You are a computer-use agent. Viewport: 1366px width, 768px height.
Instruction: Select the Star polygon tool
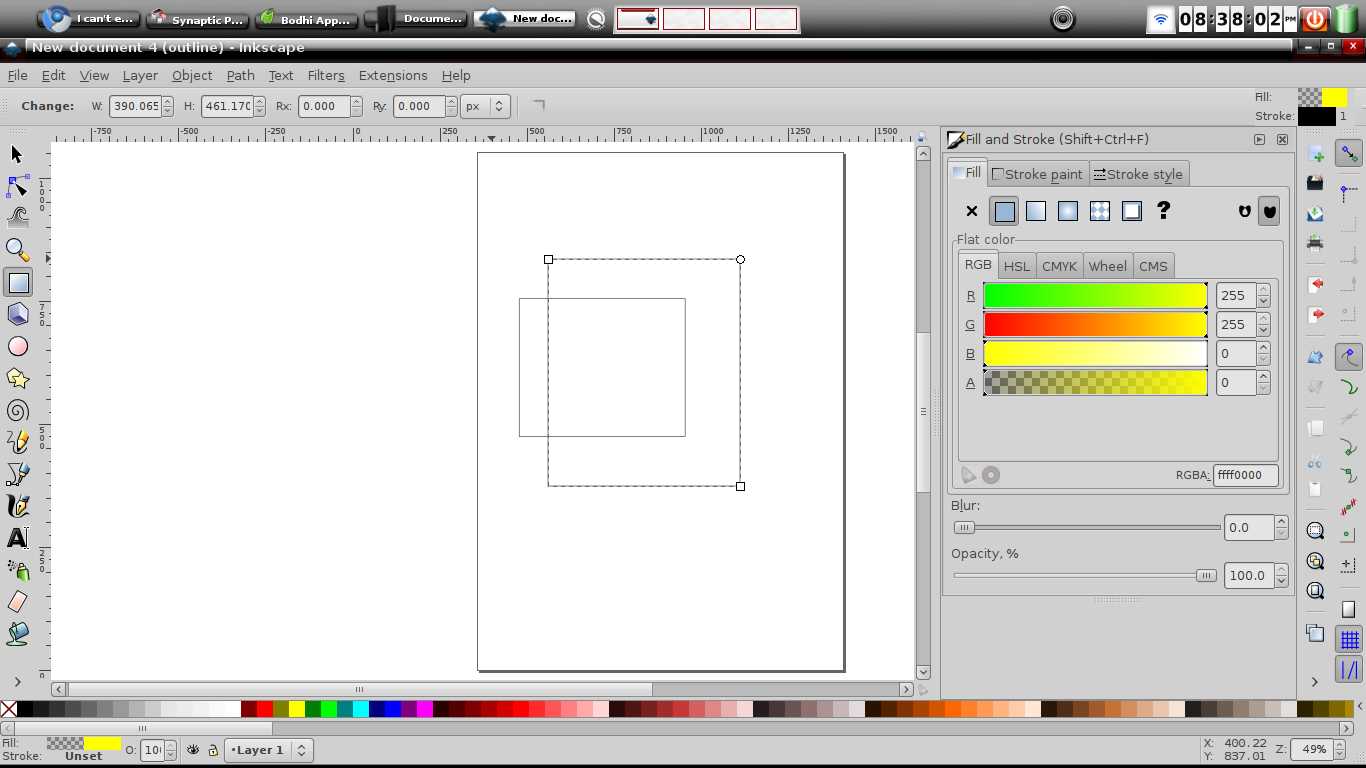click(17, 378)
